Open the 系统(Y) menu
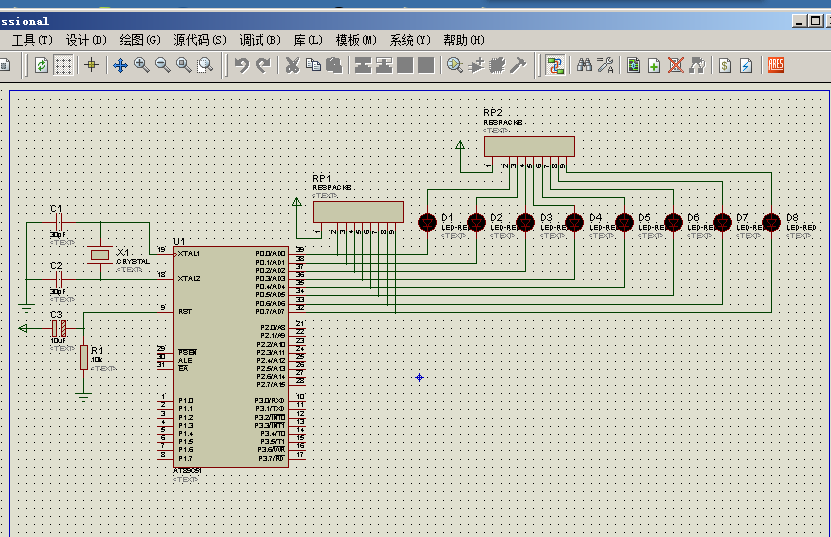Screen dimensions: 831x537 pyautogui.click(x=410, y=40)
